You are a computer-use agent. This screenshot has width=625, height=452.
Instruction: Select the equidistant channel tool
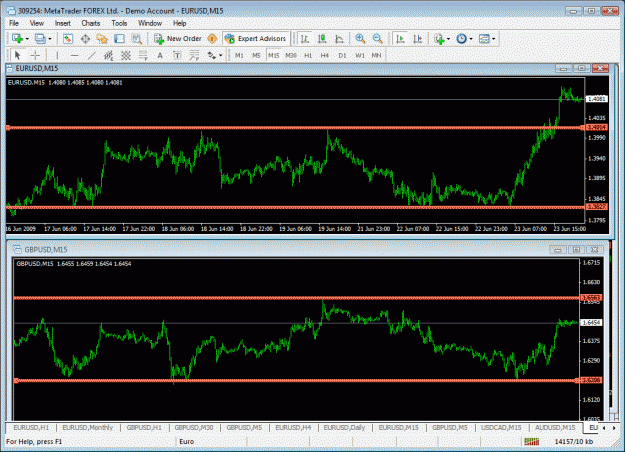(x=108, y=55)
